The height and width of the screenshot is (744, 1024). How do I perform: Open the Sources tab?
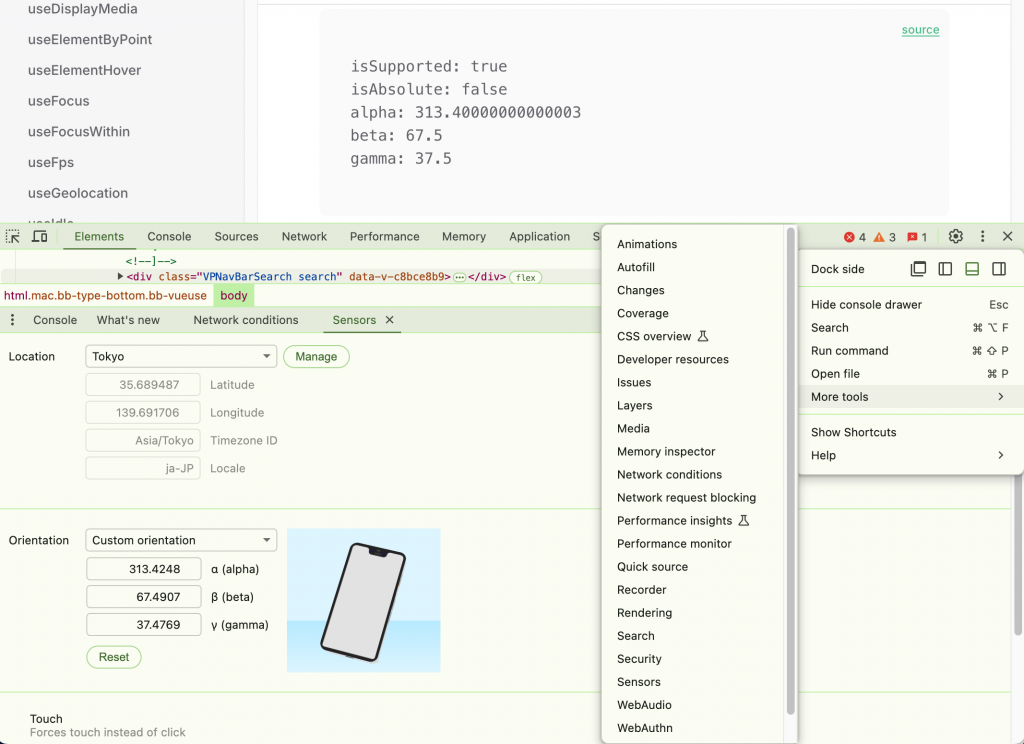(236, 236)
